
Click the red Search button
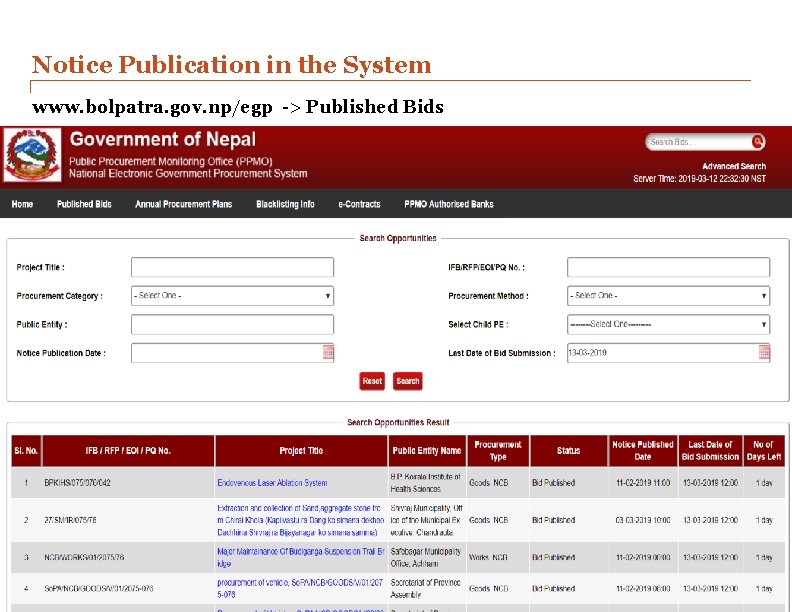408,381
